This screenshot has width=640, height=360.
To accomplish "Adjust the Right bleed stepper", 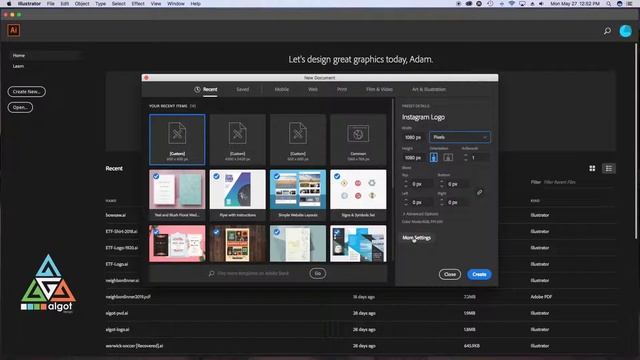I will (x=442, y=202).
